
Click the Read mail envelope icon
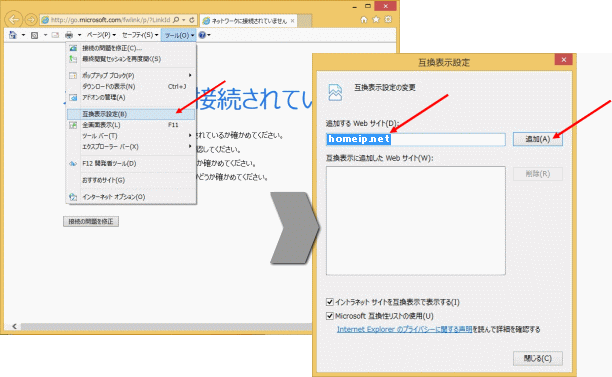(55, 35)
